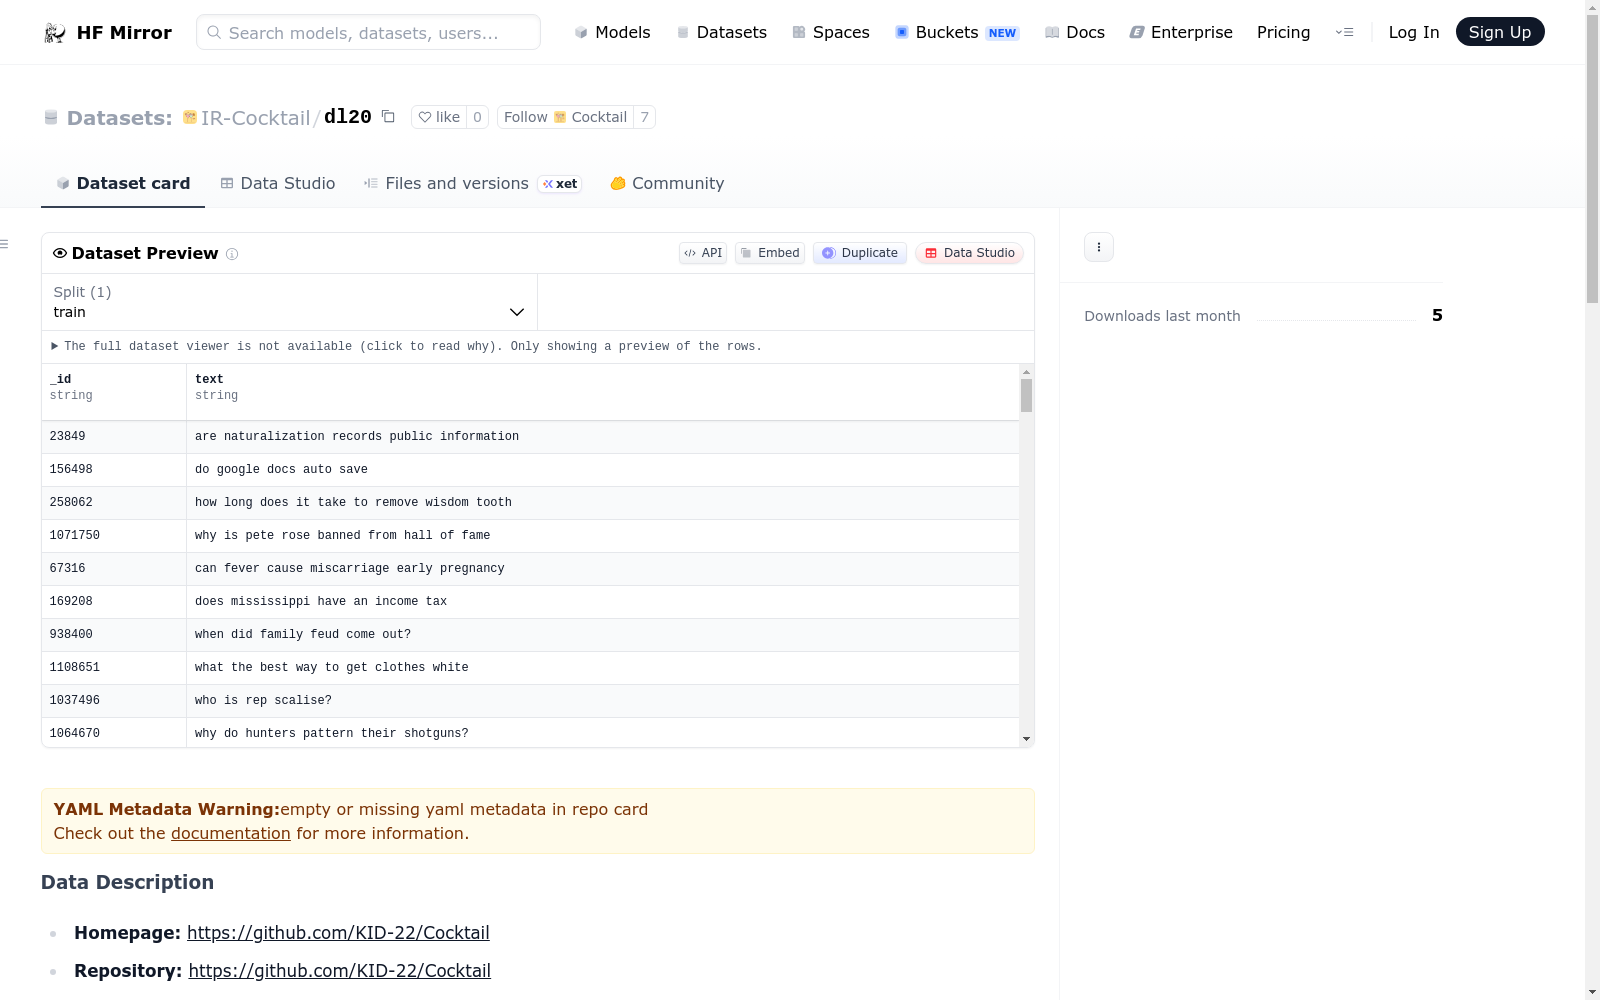Select cell 'do google docs auto save'
The height and width of the screenshot is (1000, 1600).
click(603, 470)
